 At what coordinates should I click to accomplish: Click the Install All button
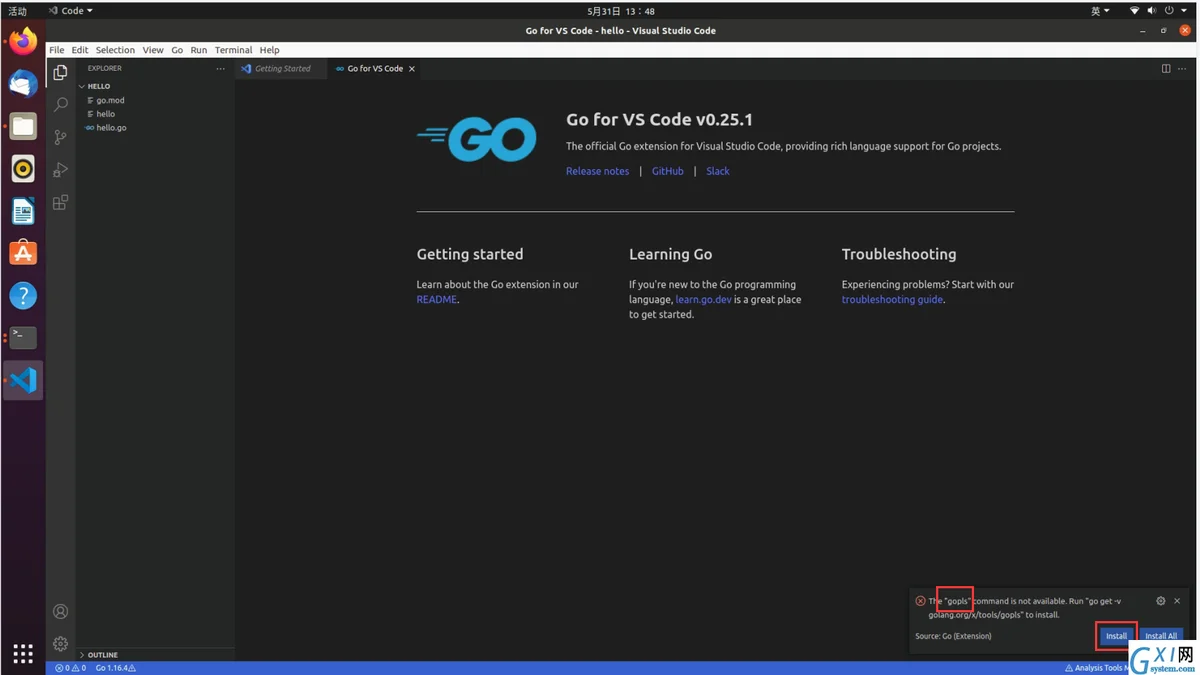coord(1160,636)
